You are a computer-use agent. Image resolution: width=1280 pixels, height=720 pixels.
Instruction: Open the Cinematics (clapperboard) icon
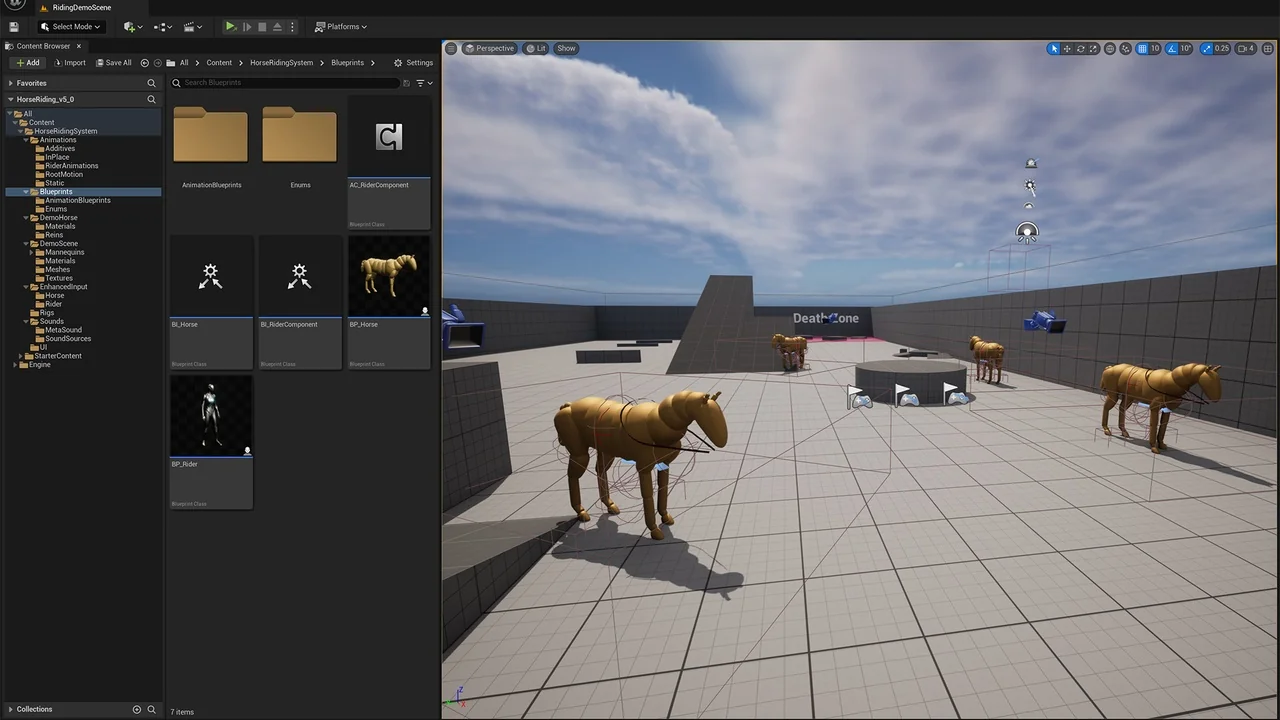tap(188, 26)
